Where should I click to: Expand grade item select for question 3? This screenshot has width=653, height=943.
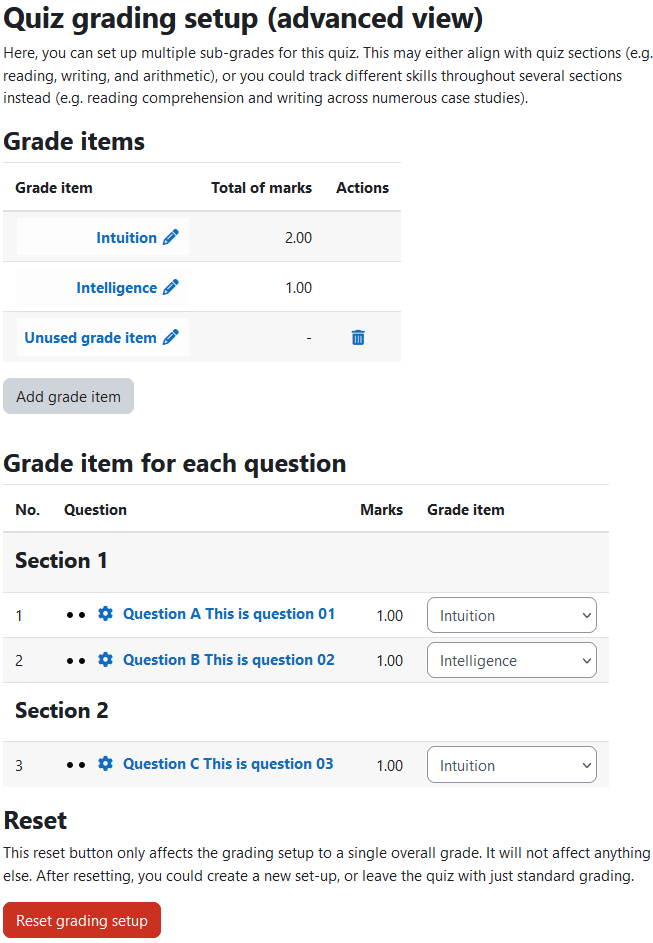coord(512,765)
